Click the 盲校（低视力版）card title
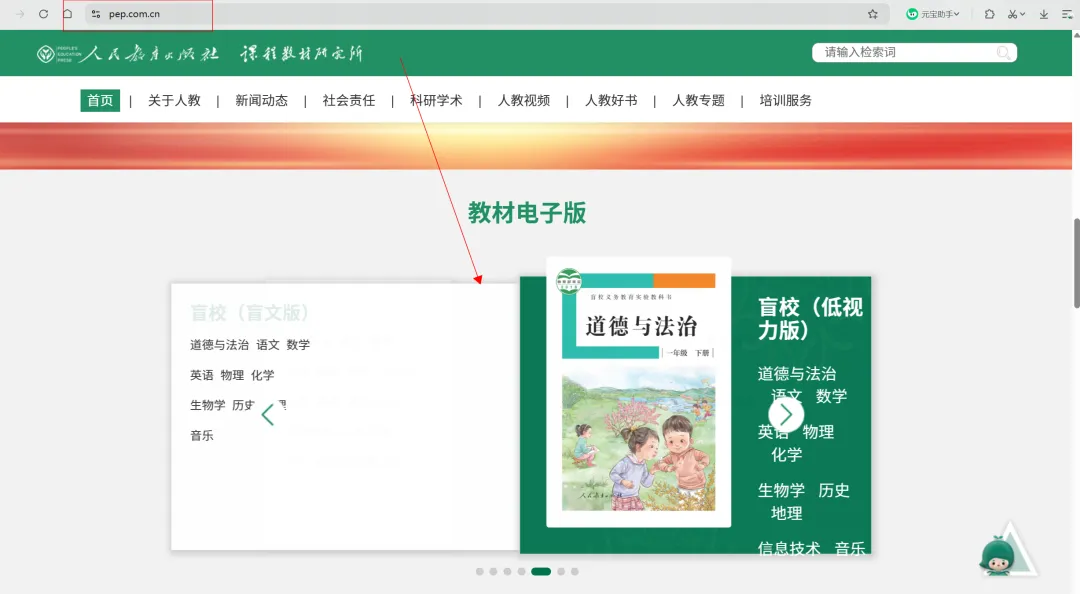The height and width of the screenshot is (594, 1080). point(810,318)
